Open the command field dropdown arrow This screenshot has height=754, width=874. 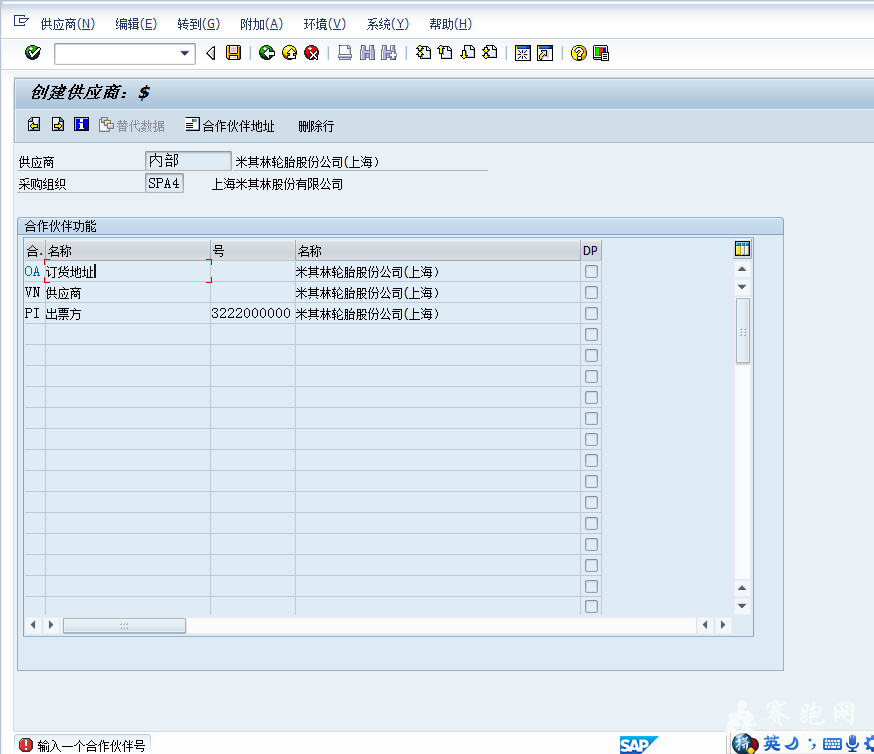click(184, 53)
